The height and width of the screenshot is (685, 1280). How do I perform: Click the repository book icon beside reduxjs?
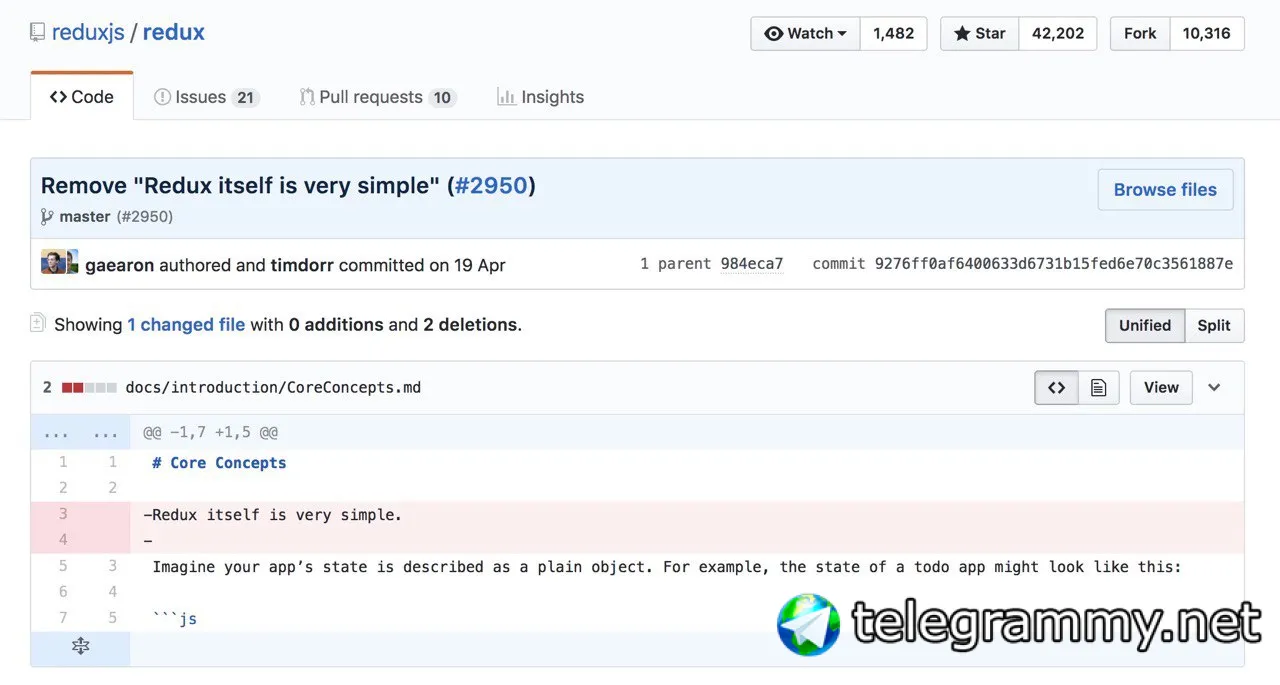38,33
